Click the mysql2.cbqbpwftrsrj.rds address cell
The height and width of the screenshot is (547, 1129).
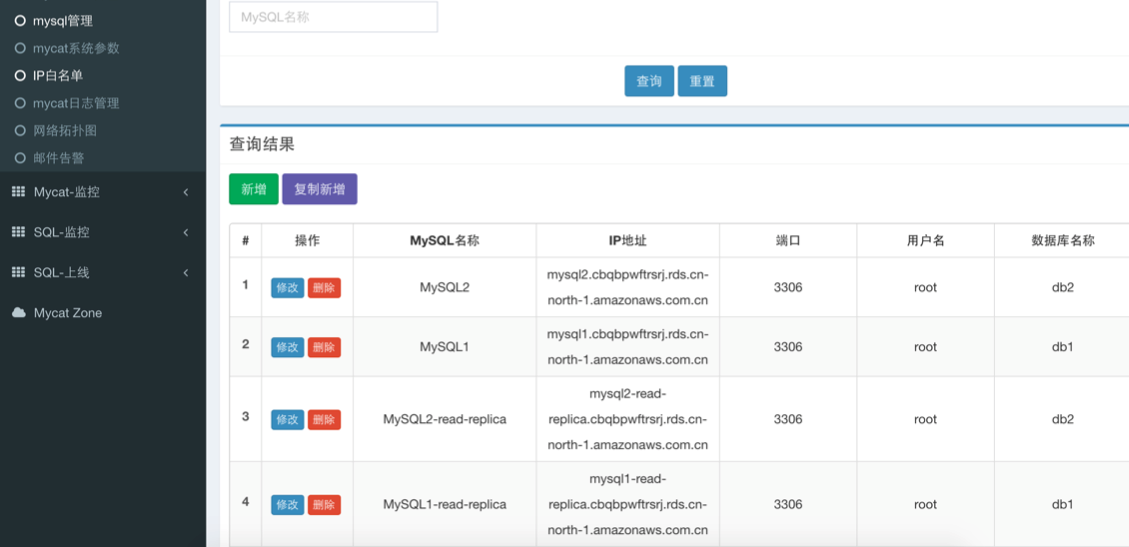628,288
